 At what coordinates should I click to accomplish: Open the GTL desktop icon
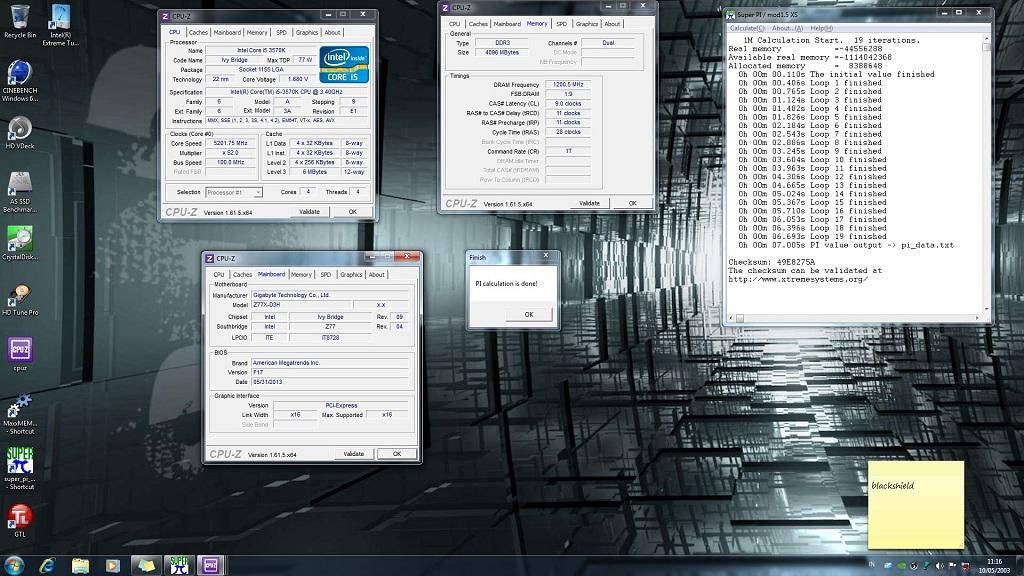(20, 520)
